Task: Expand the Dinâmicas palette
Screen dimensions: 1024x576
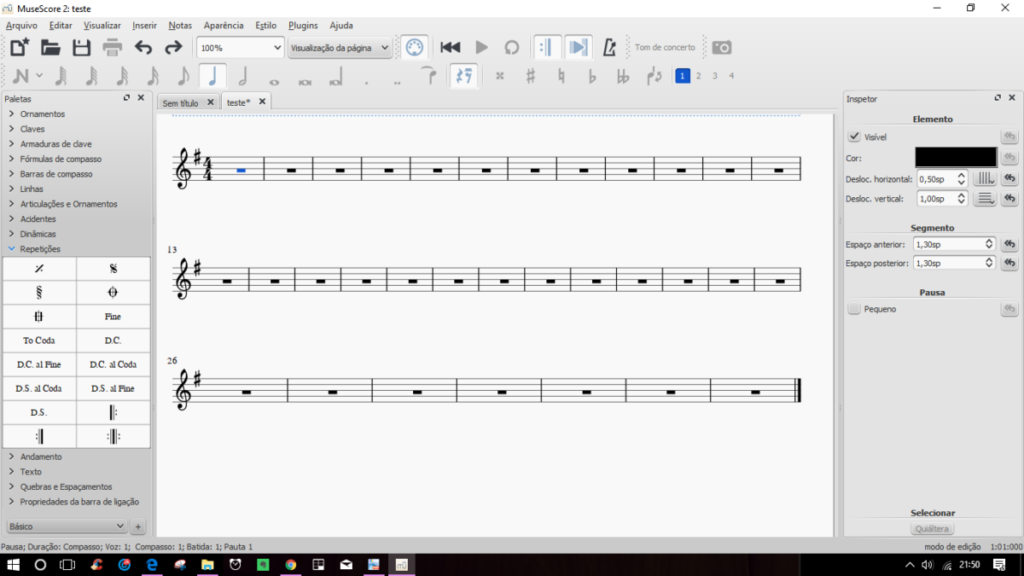Action: click(x=38, y=234)
